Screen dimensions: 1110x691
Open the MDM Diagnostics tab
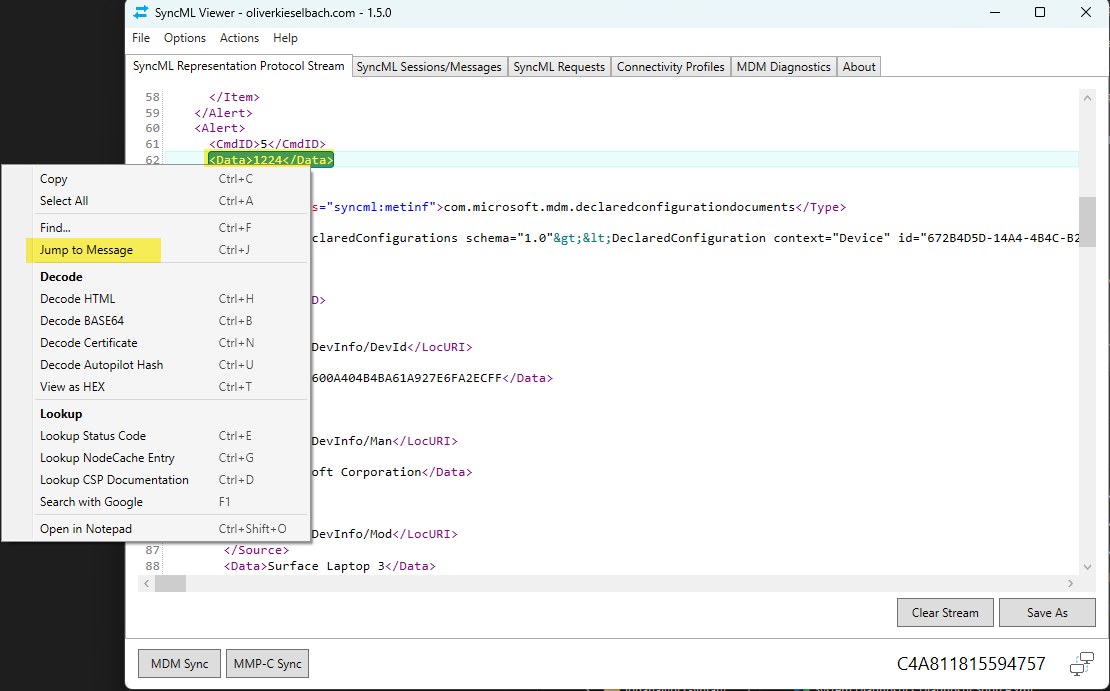784,67
